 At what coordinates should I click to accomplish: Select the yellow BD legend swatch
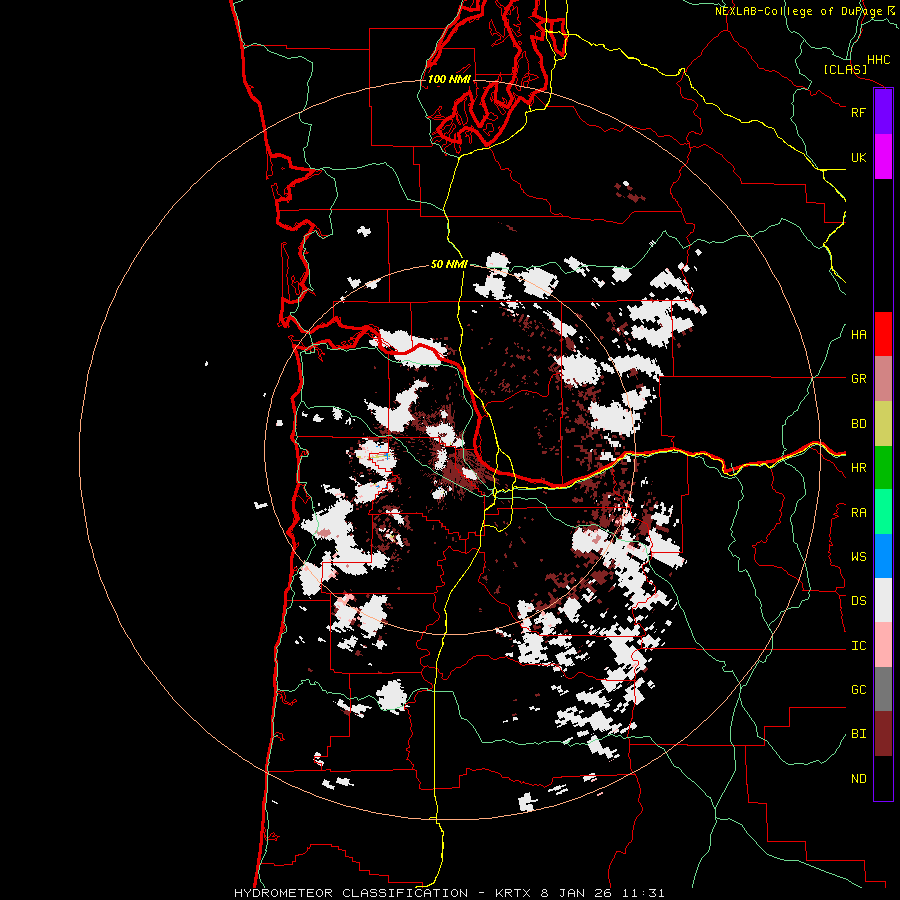click(x=883, y=424)
